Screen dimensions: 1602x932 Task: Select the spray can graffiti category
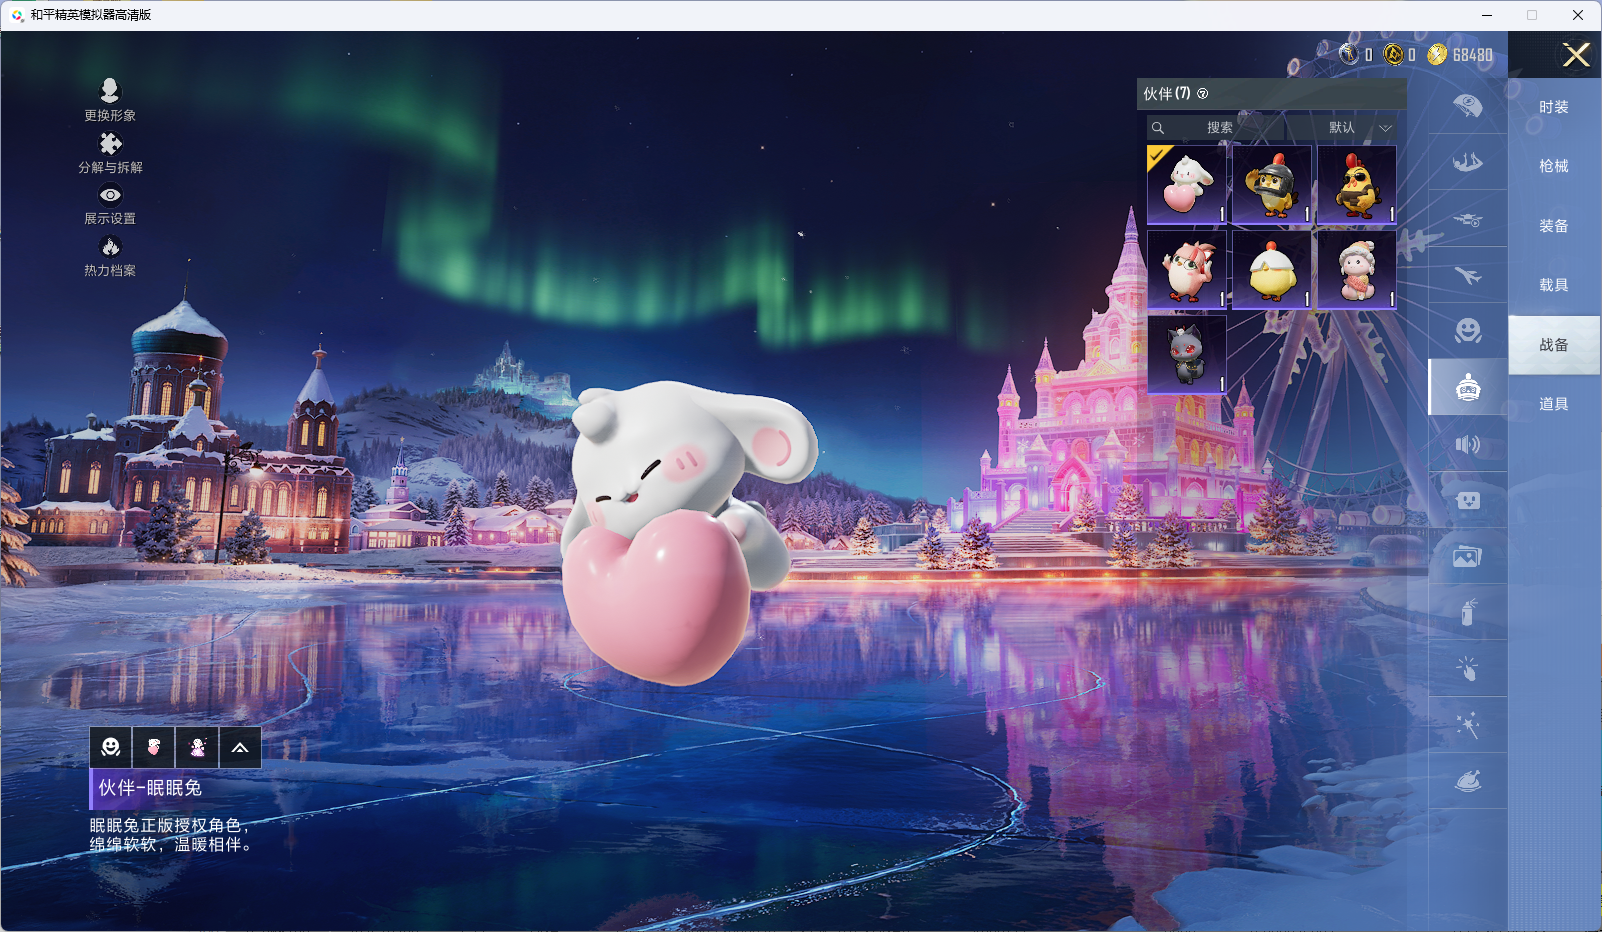(1467, 612)
